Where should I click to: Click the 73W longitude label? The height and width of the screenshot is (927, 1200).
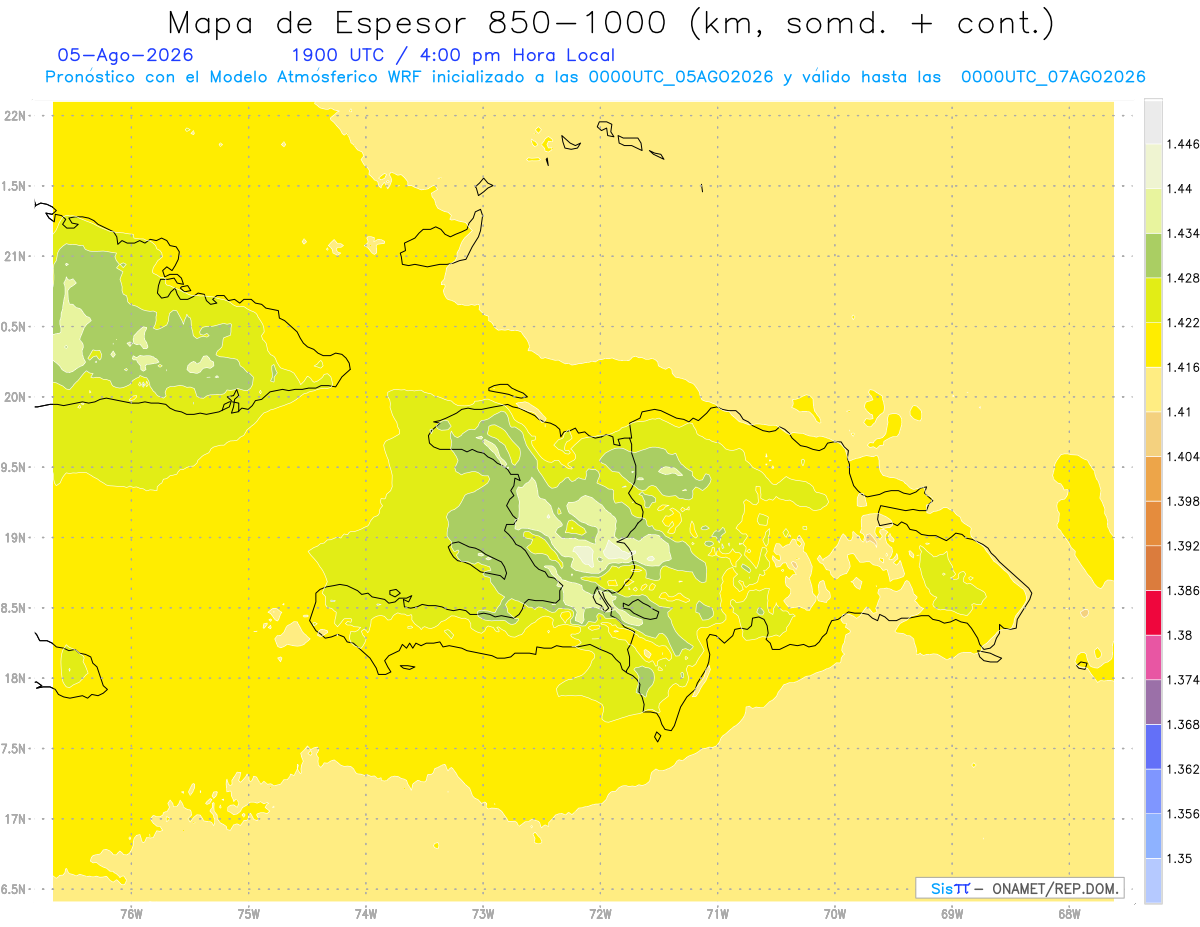point(483,914)
